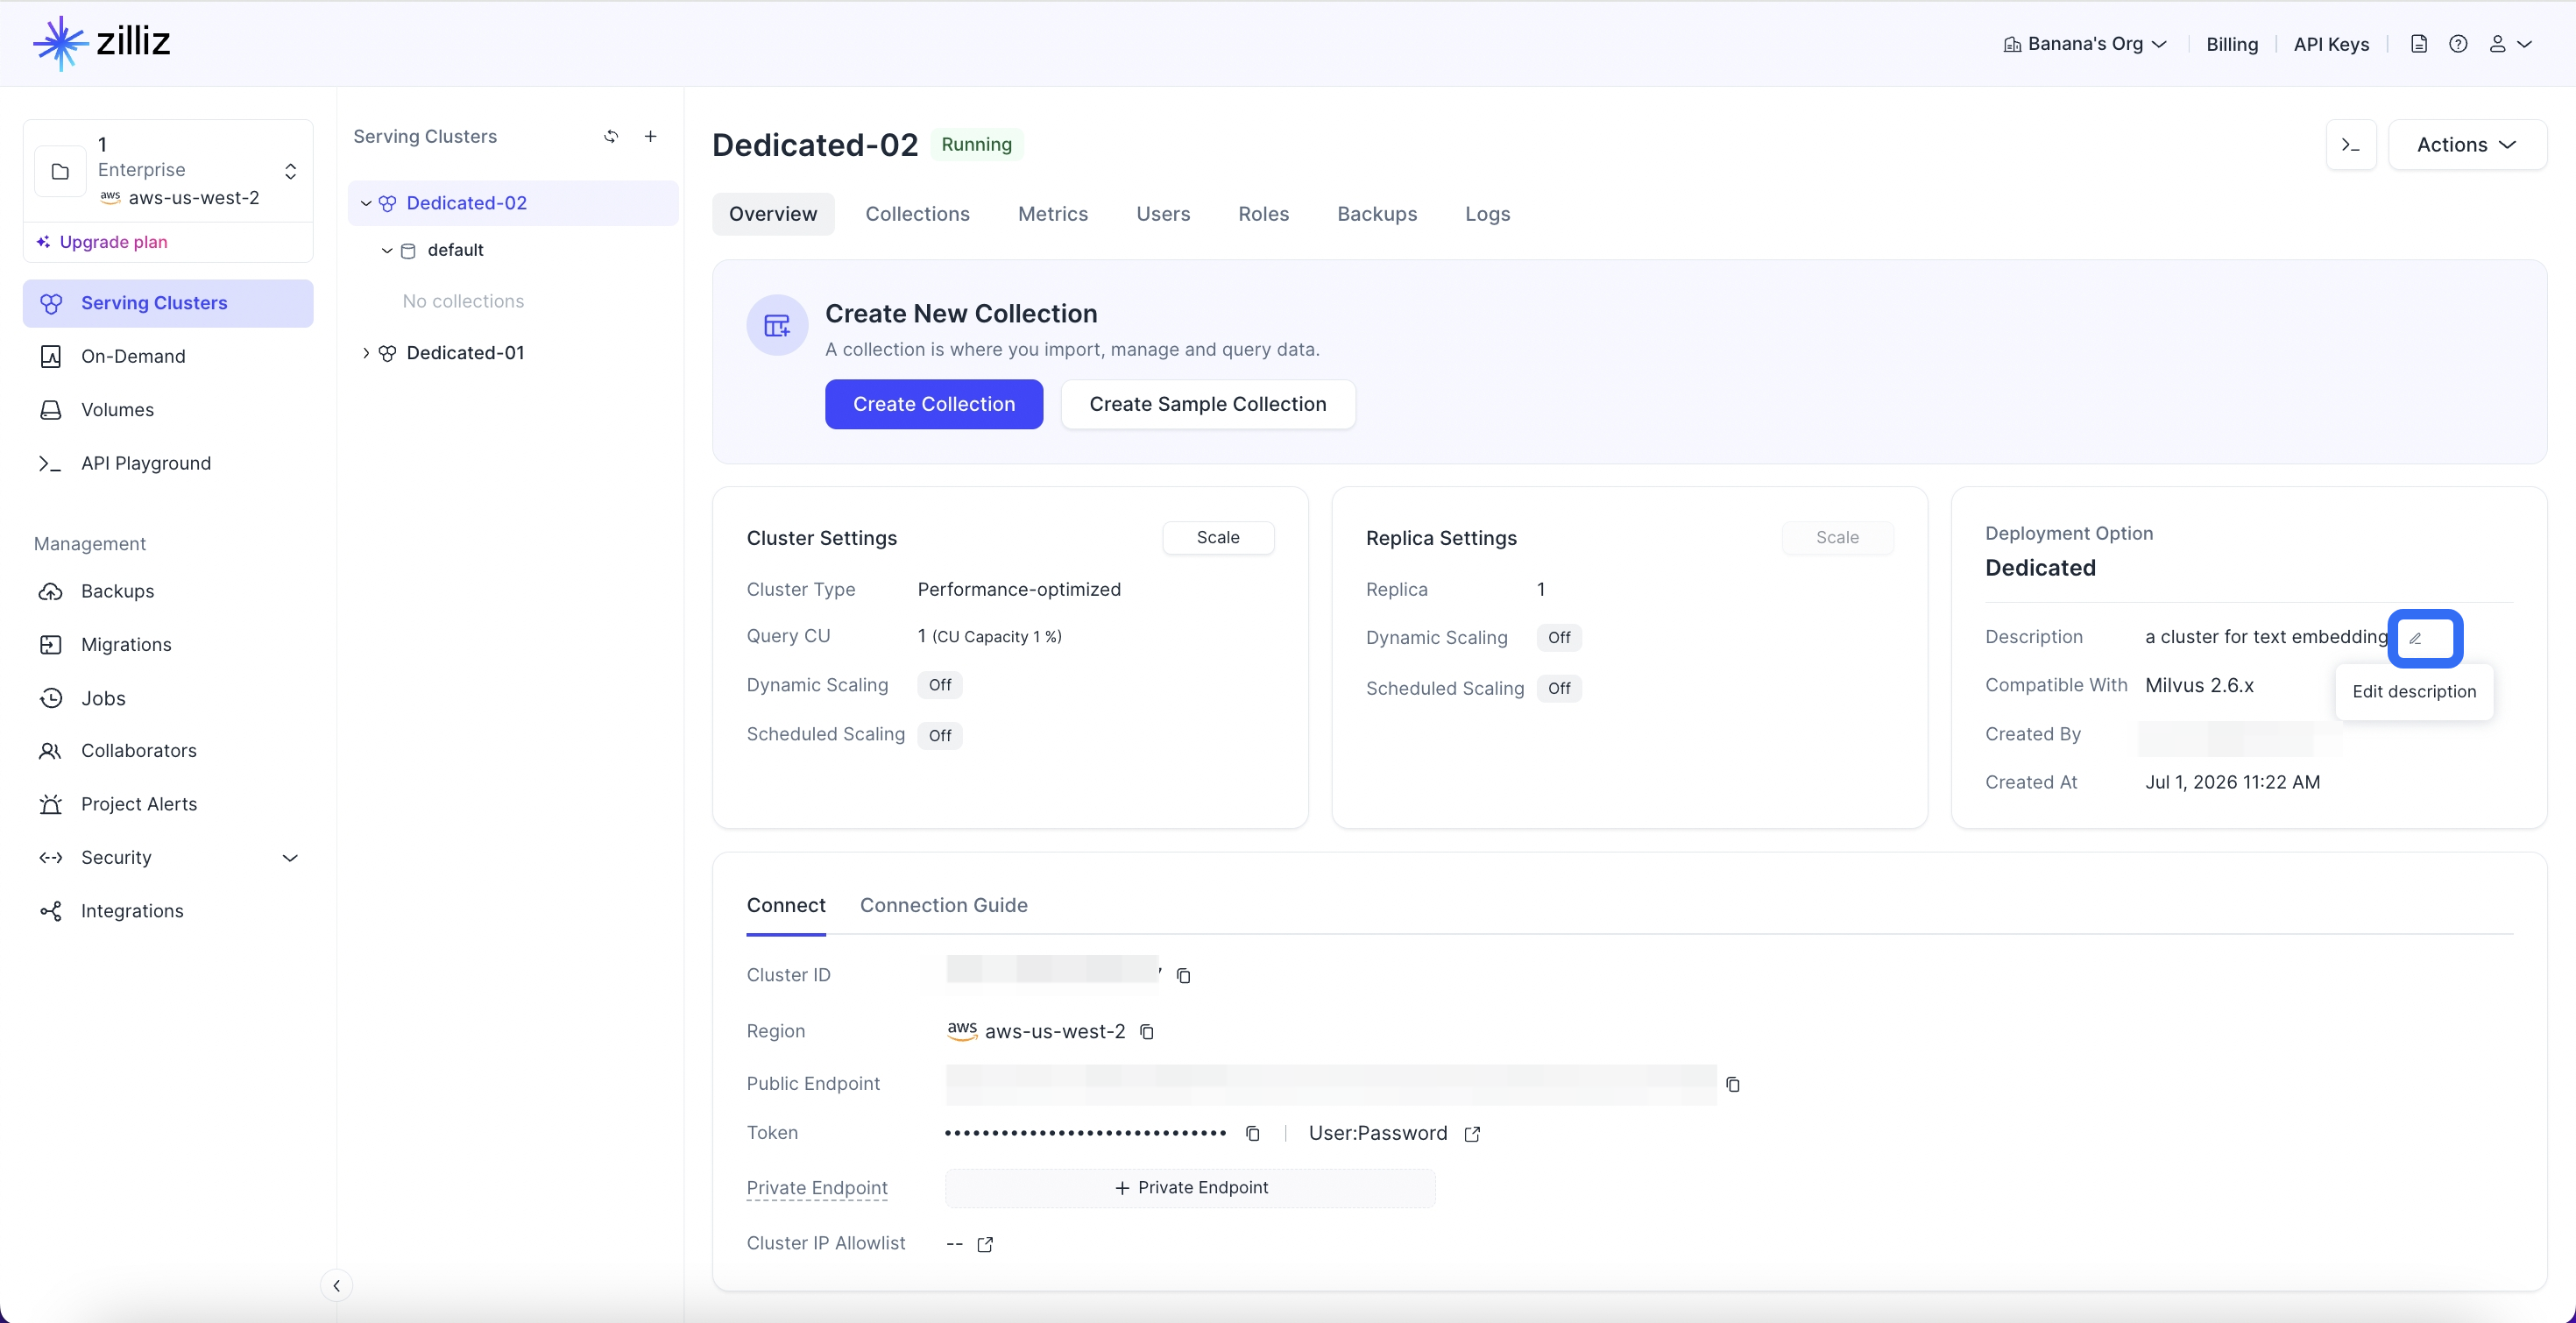Collapse the sidebar with arrow button
The width and height of the screenshot is (2576, 1323).
point(336,1286)
